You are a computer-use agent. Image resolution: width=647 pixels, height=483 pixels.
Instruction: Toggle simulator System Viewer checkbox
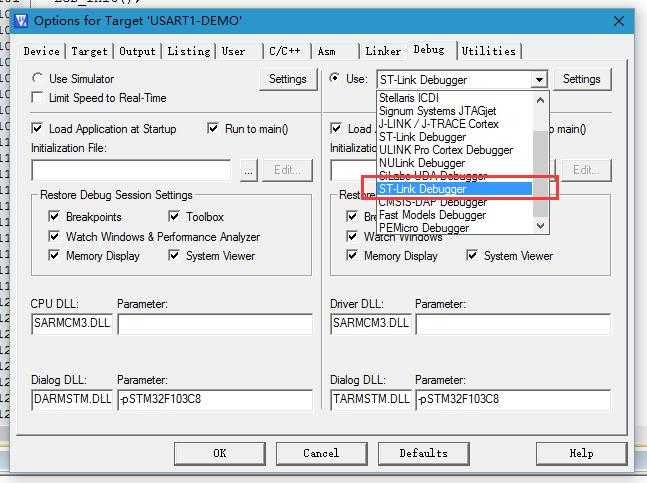pos(174,255)
